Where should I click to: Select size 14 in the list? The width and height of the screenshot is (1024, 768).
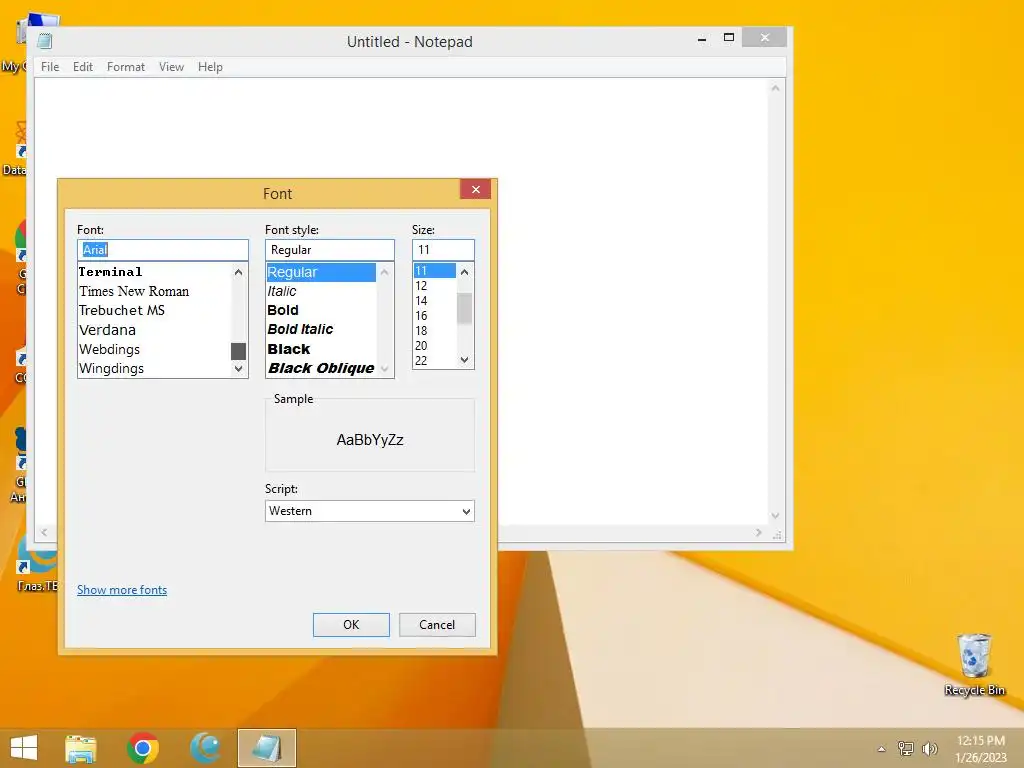pos(435,301)
